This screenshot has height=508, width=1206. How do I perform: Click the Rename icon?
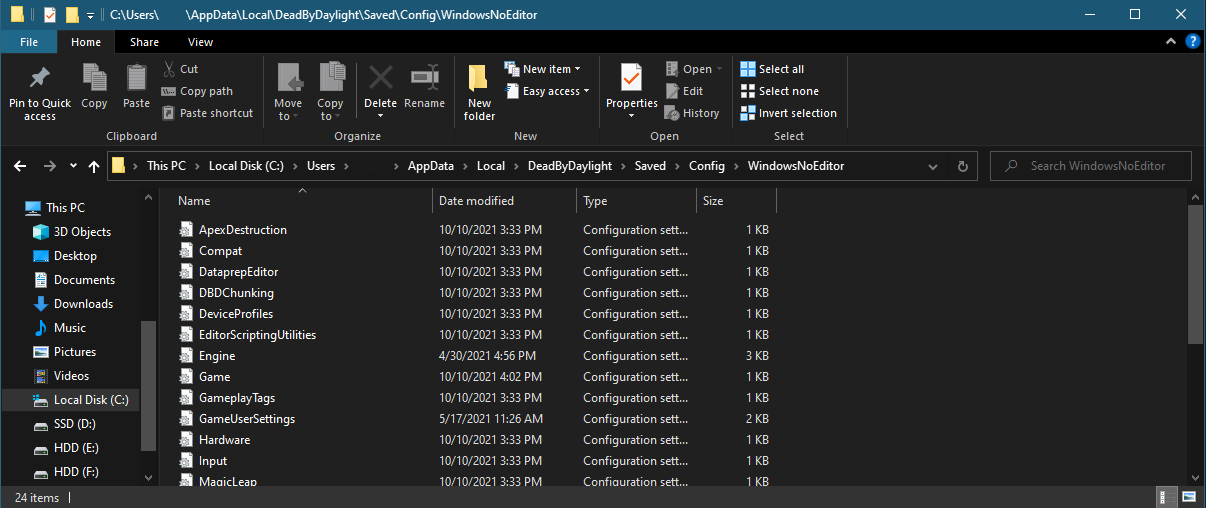(425, 78)
